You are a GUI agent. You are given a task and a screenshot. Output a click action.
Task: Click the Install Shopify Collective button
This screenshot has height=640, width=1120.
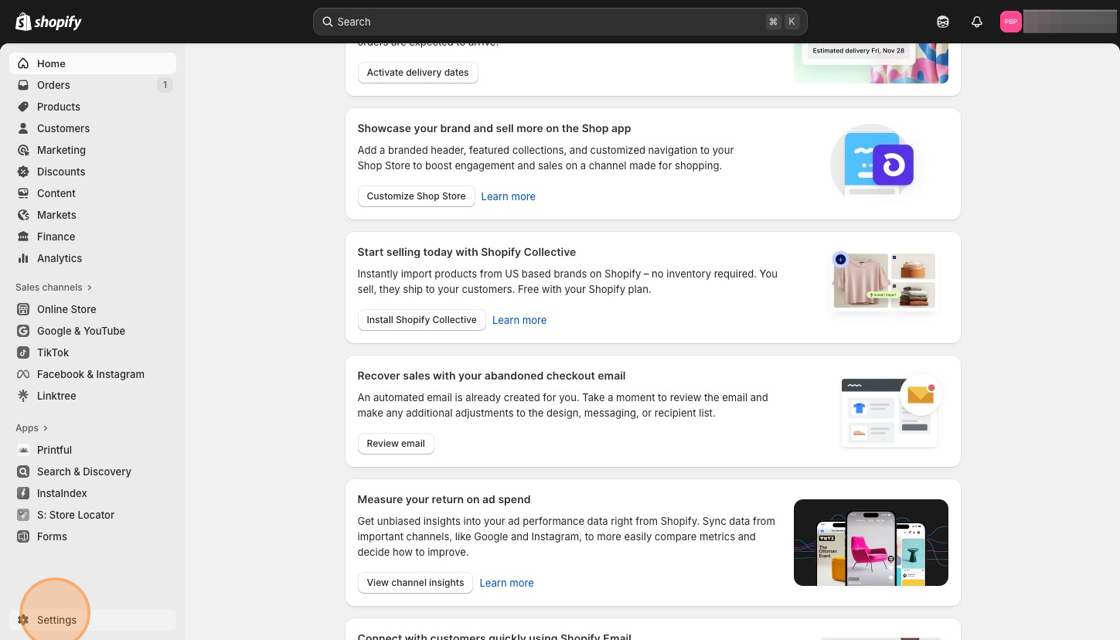[x=421, y=319]
